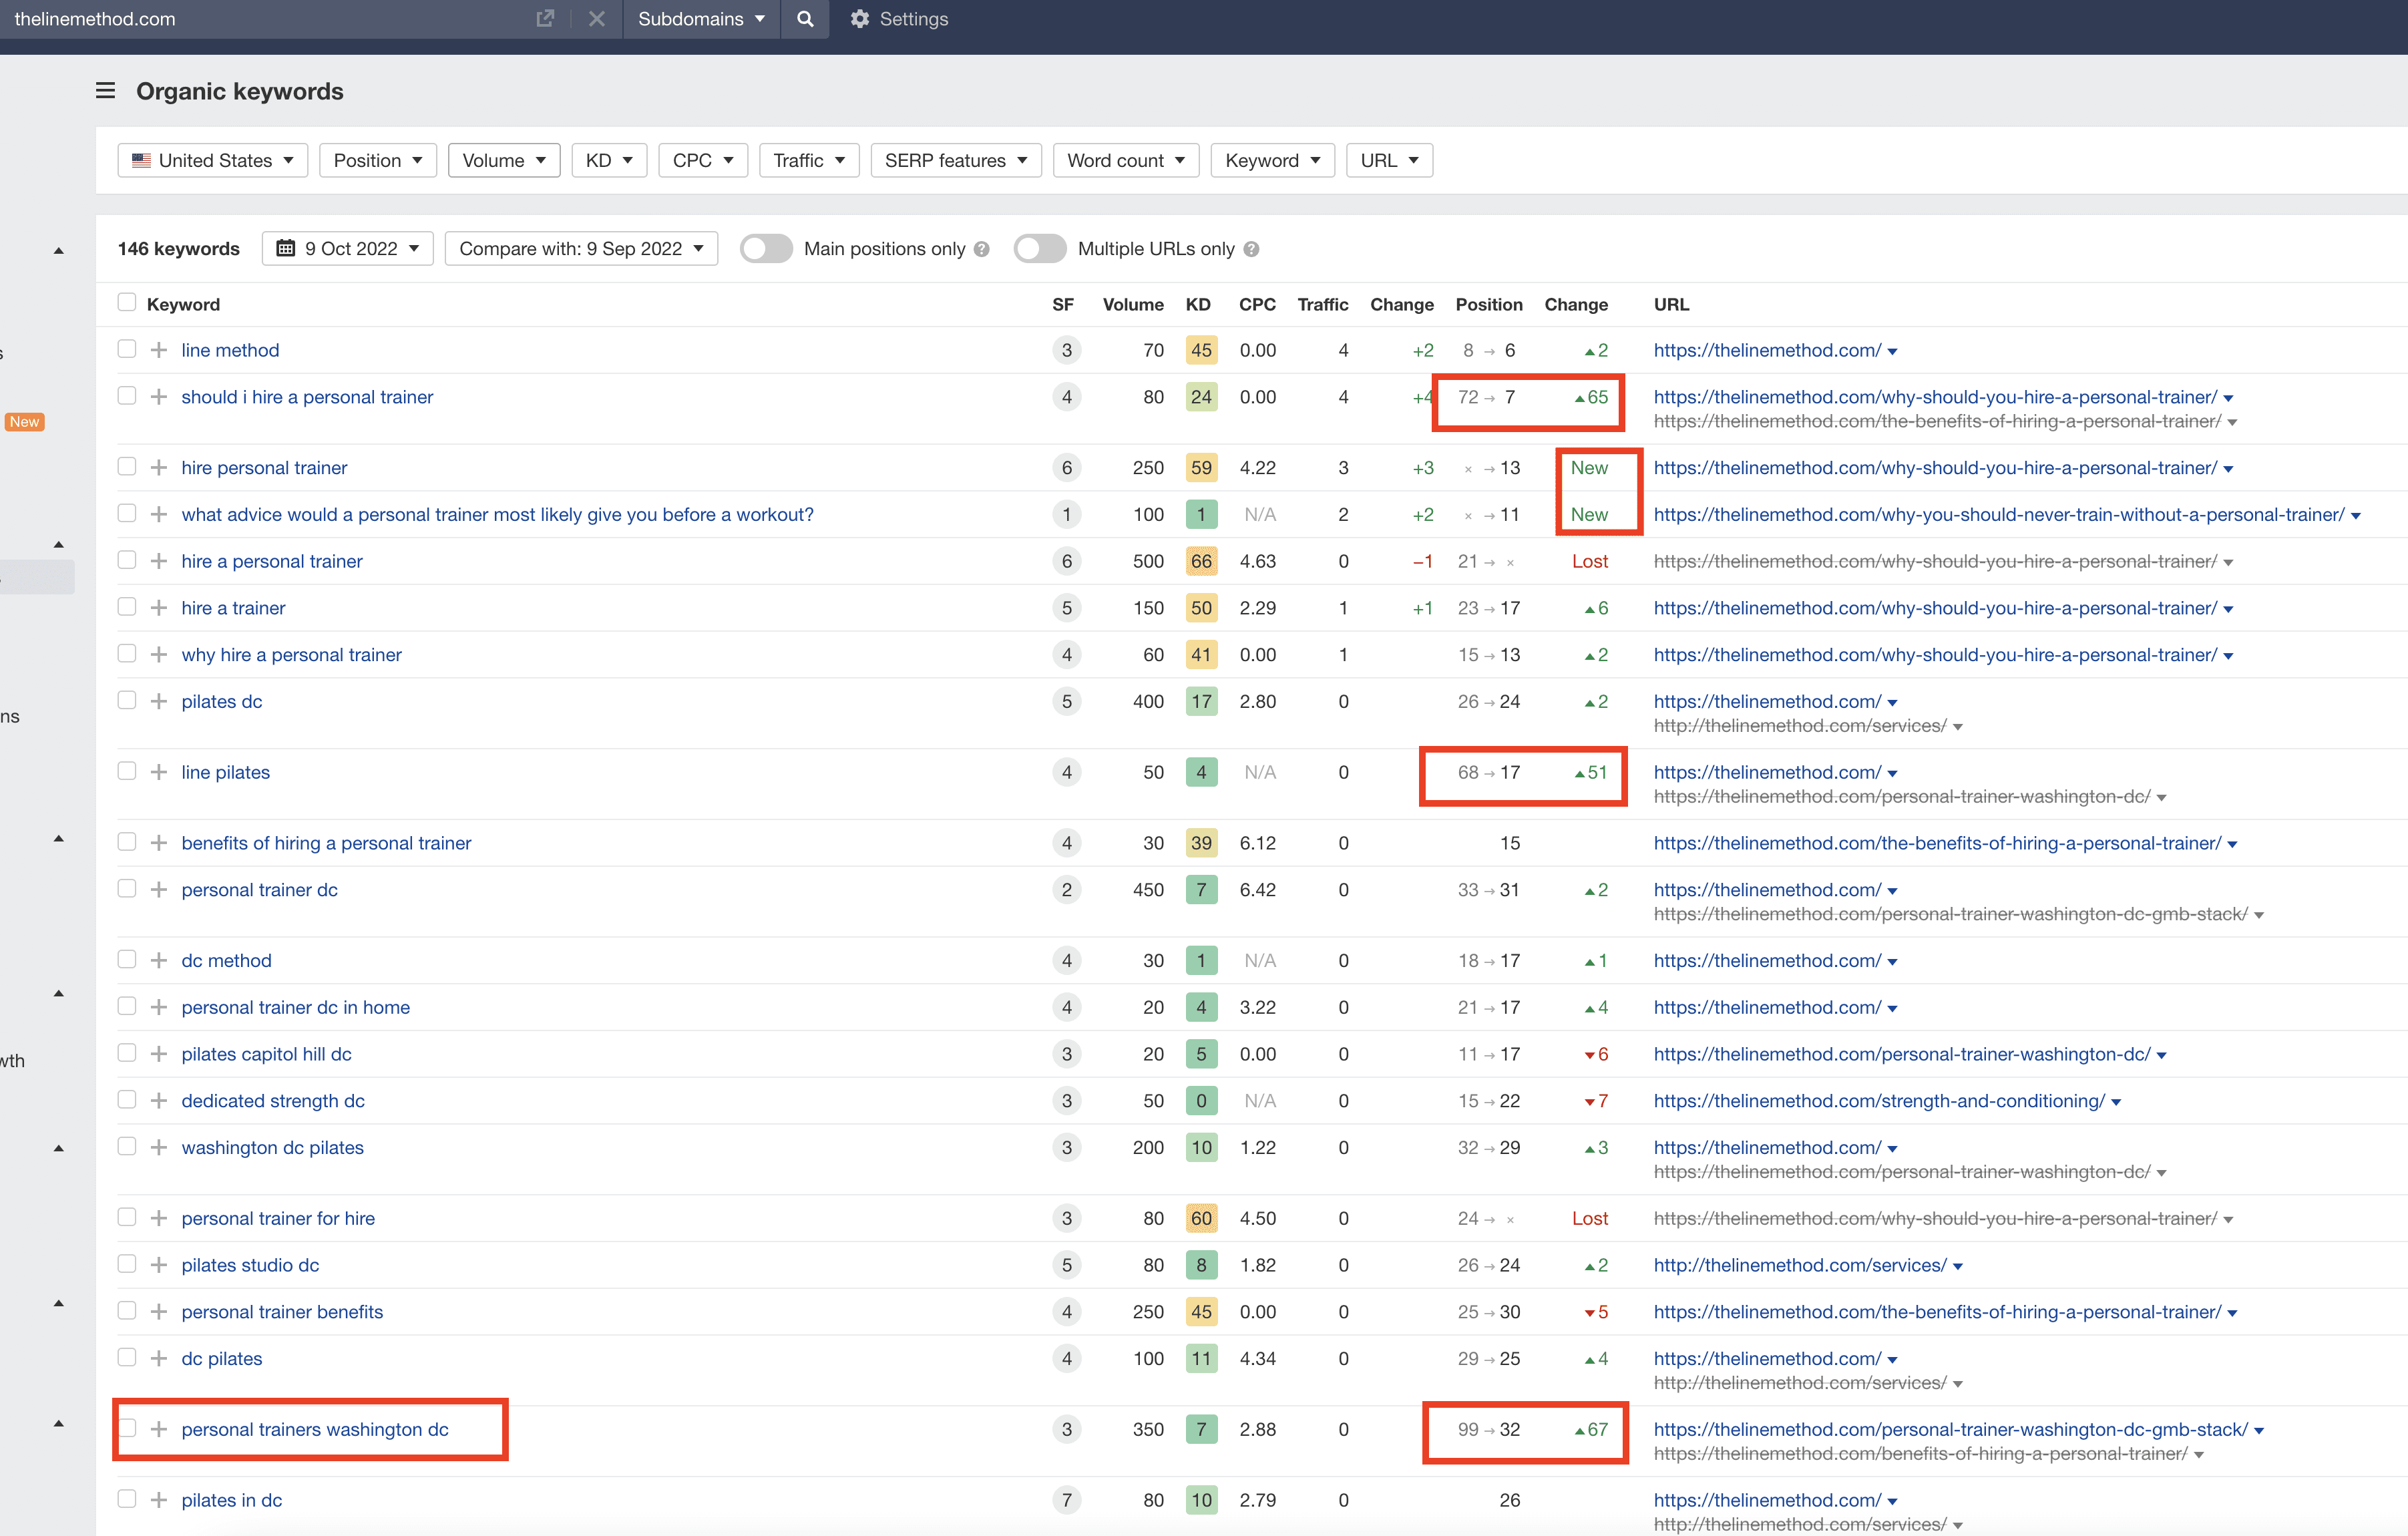
Task: Click the help icon next to Main positions only
Action: pyautogui.click(x=982, y=249)
